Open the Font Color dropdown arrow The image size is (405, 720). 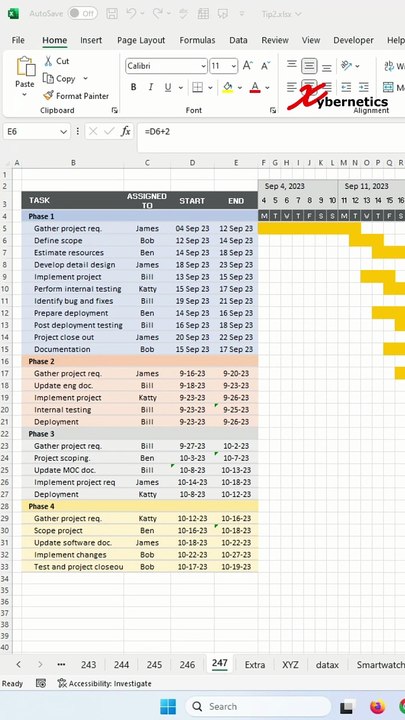point(267,87)
